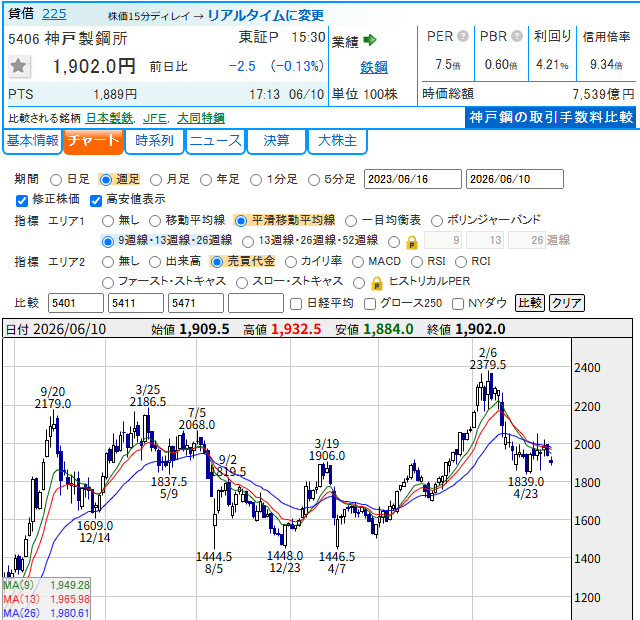This screenshot has height=620, width=640.
Task: Open the チャート tab
Action: (x=93, y=141)
